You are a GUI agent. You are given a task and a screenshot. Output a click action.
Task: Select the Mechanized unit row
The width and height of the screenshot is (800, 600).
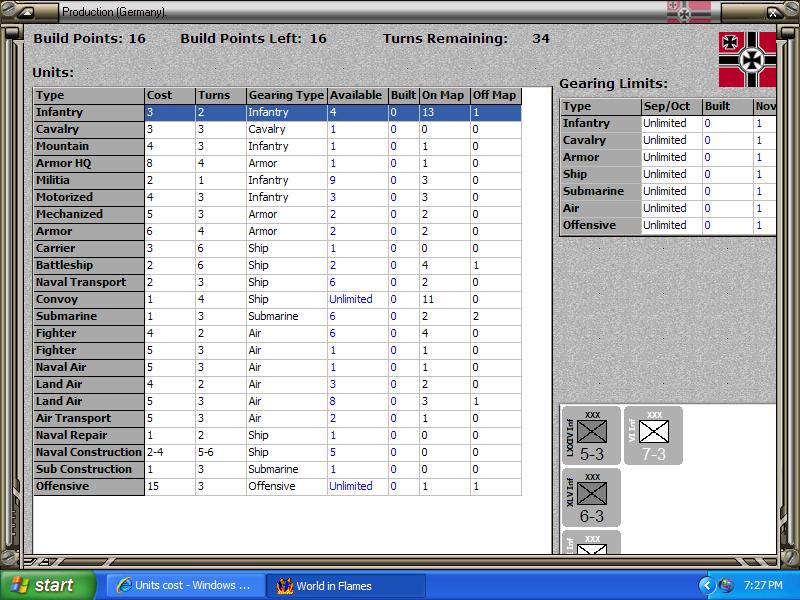tap(278, 214)
